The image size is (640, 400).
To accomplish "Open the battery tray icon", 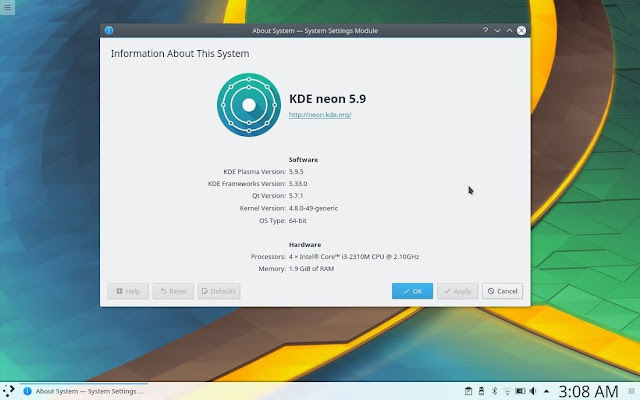I will (520, 391).
